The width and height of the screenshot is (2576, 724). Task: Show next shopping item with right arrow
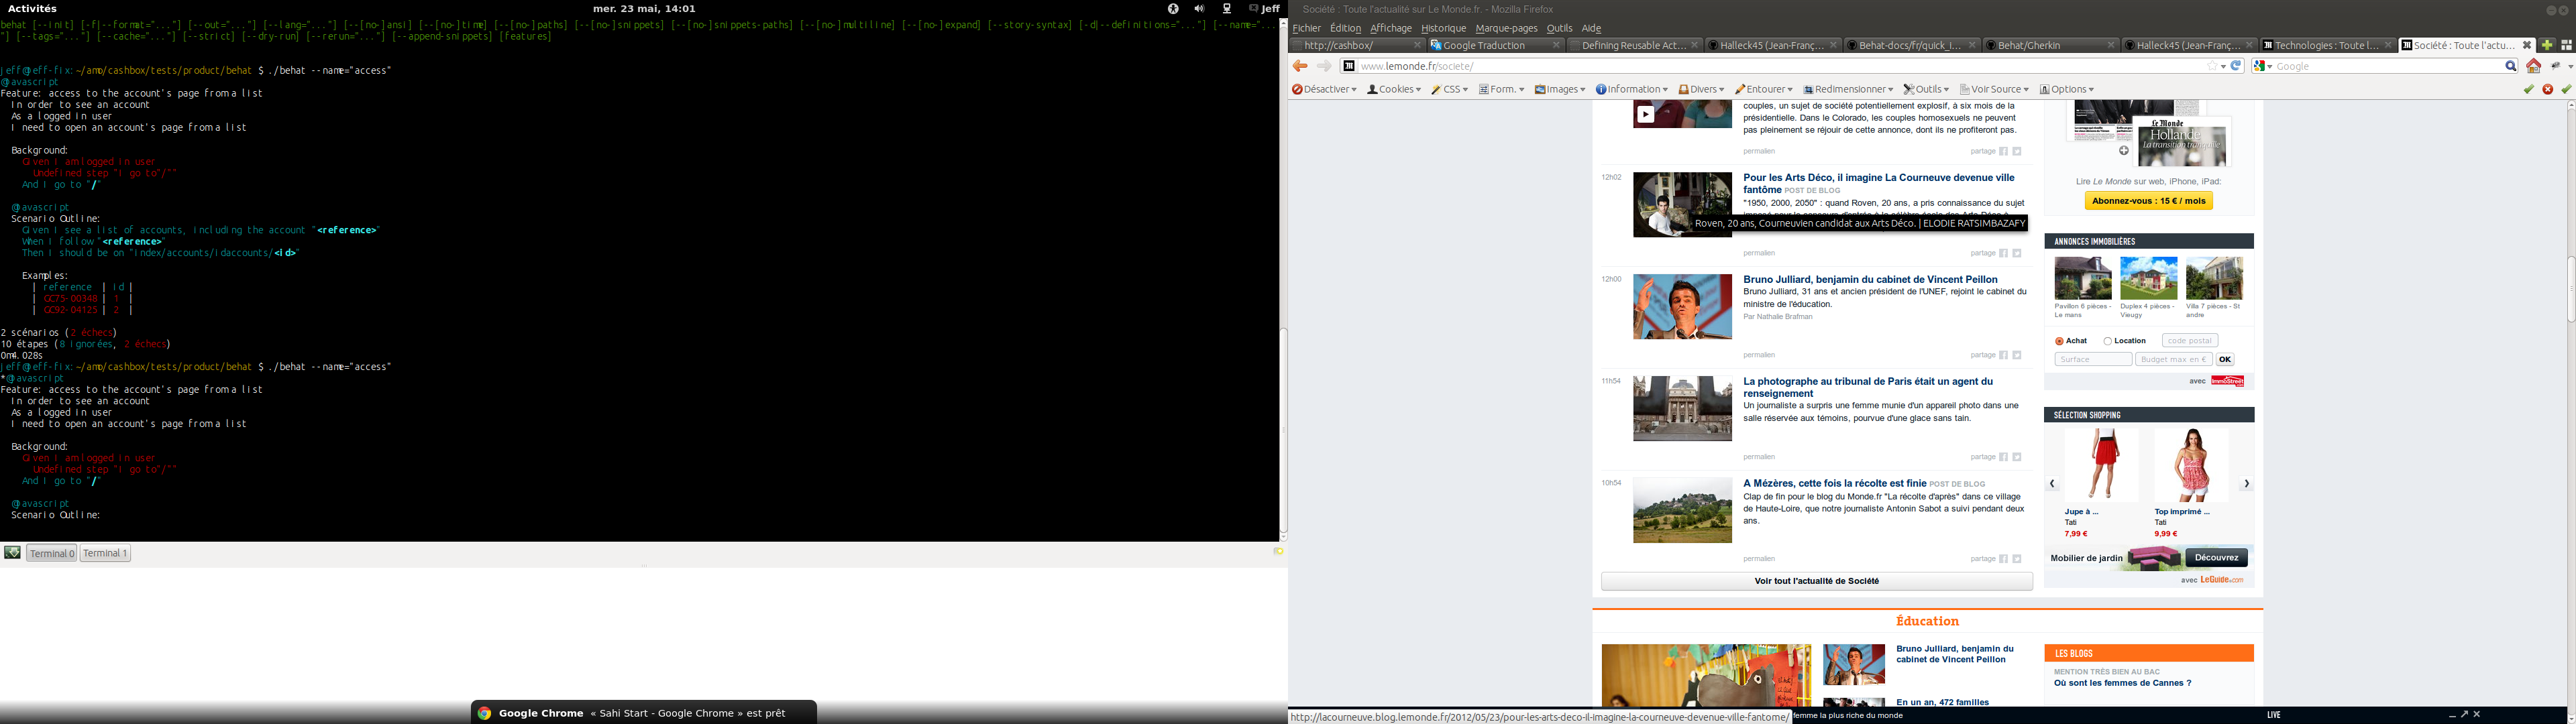[x=2246, y=483]
